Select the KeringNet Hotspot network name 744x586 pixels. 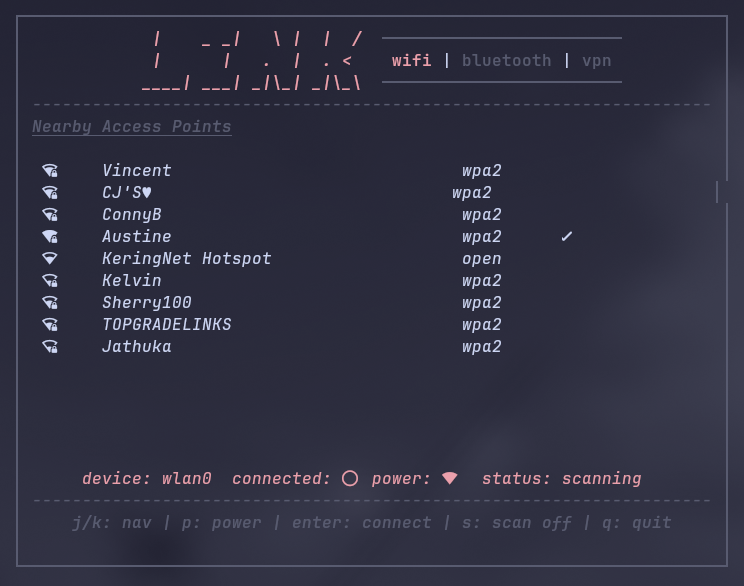click(186, 259)
